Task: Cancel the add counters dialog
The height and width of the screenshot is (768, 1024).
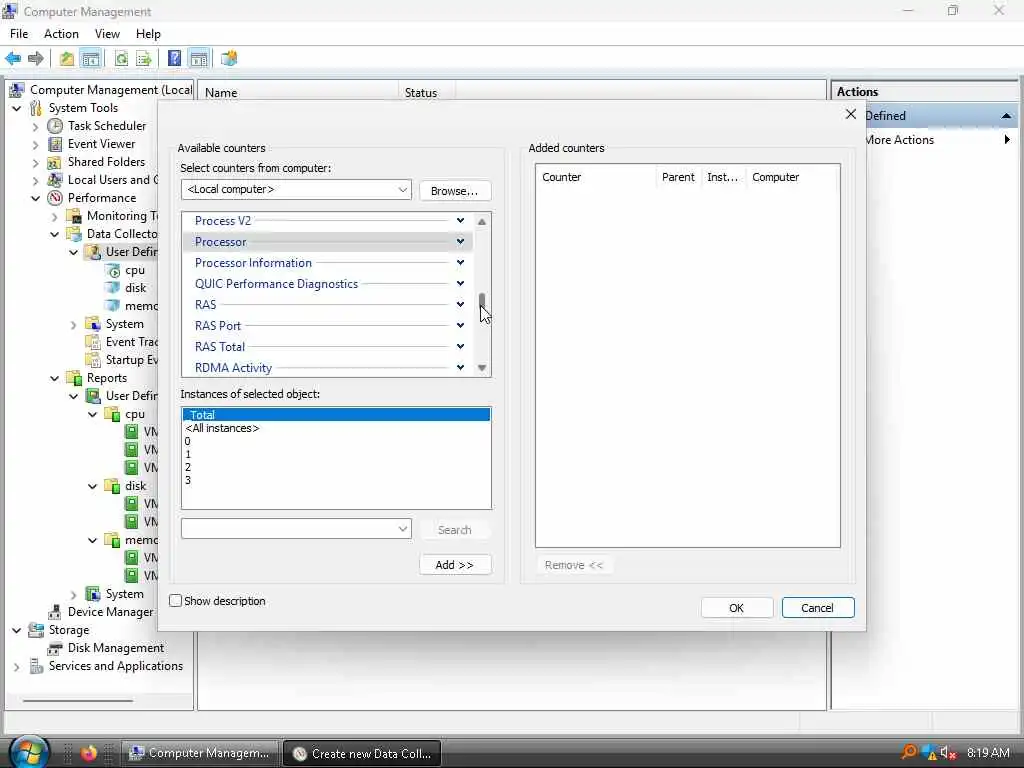Action: (x=818, y=608)
